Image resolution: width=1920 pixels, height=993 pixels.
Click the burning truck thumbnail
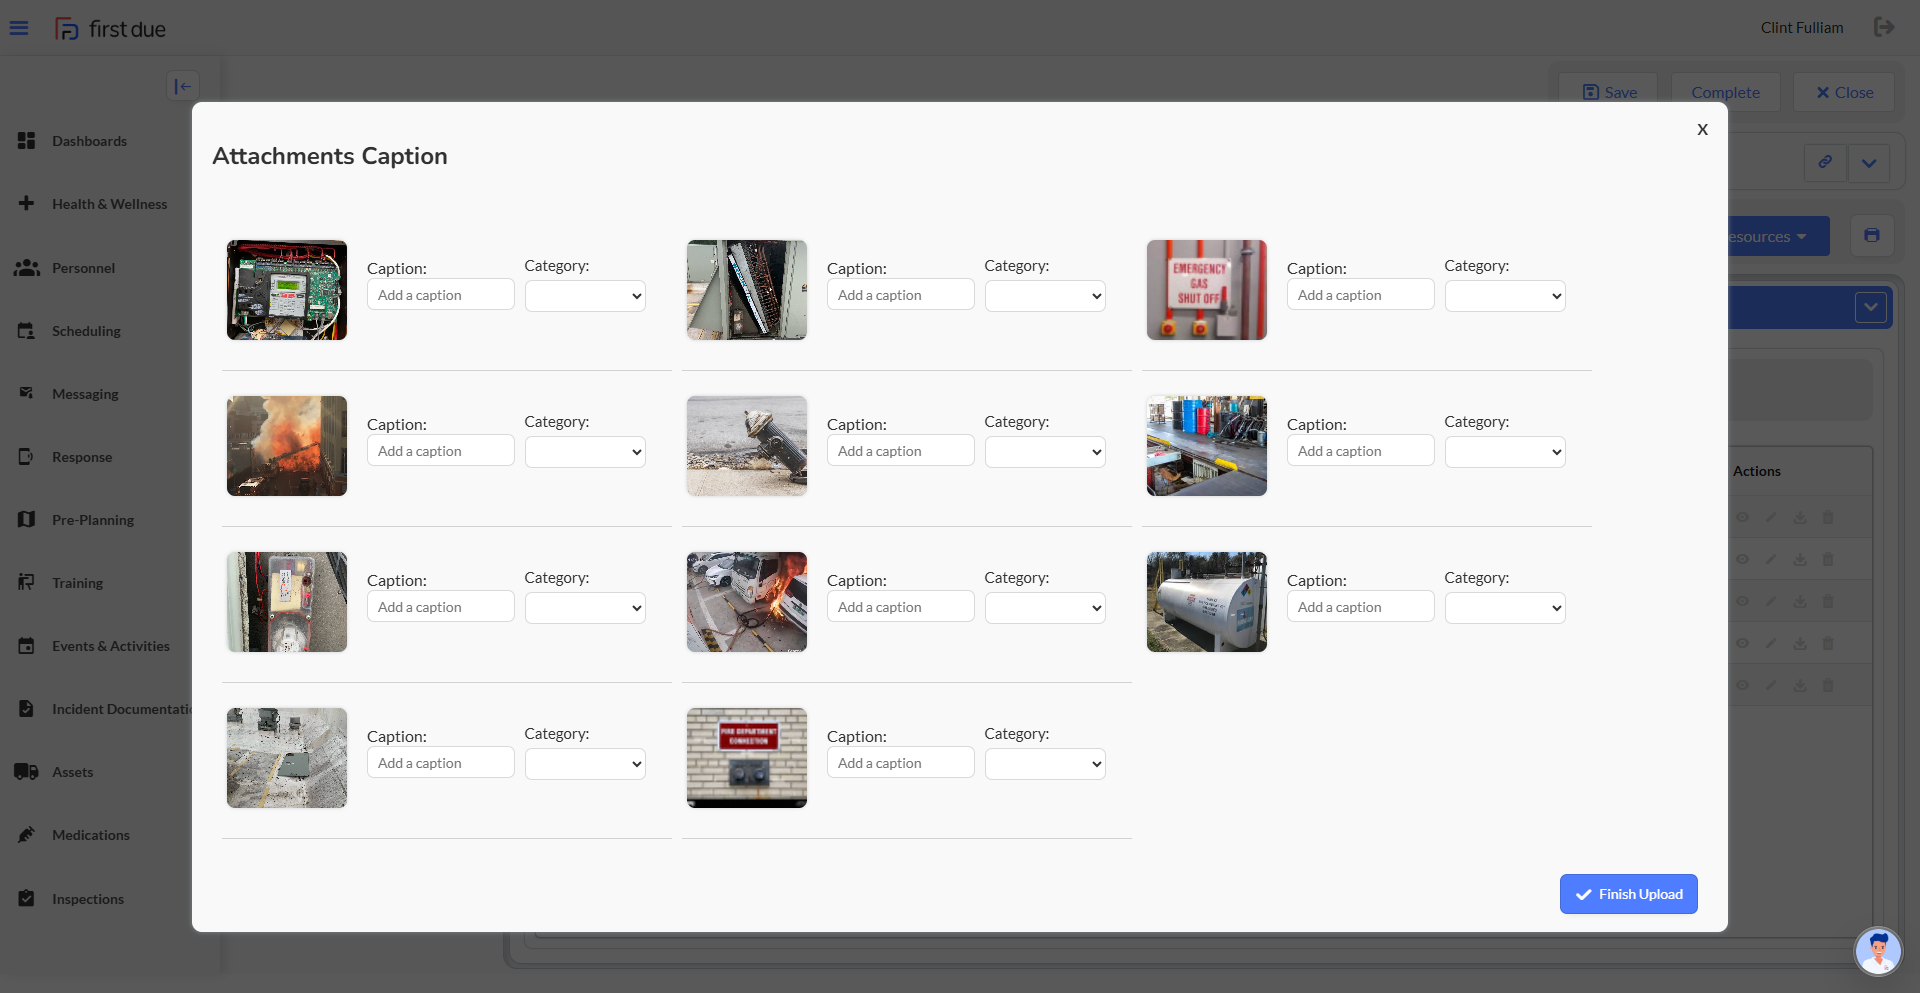tap(747, 602)
